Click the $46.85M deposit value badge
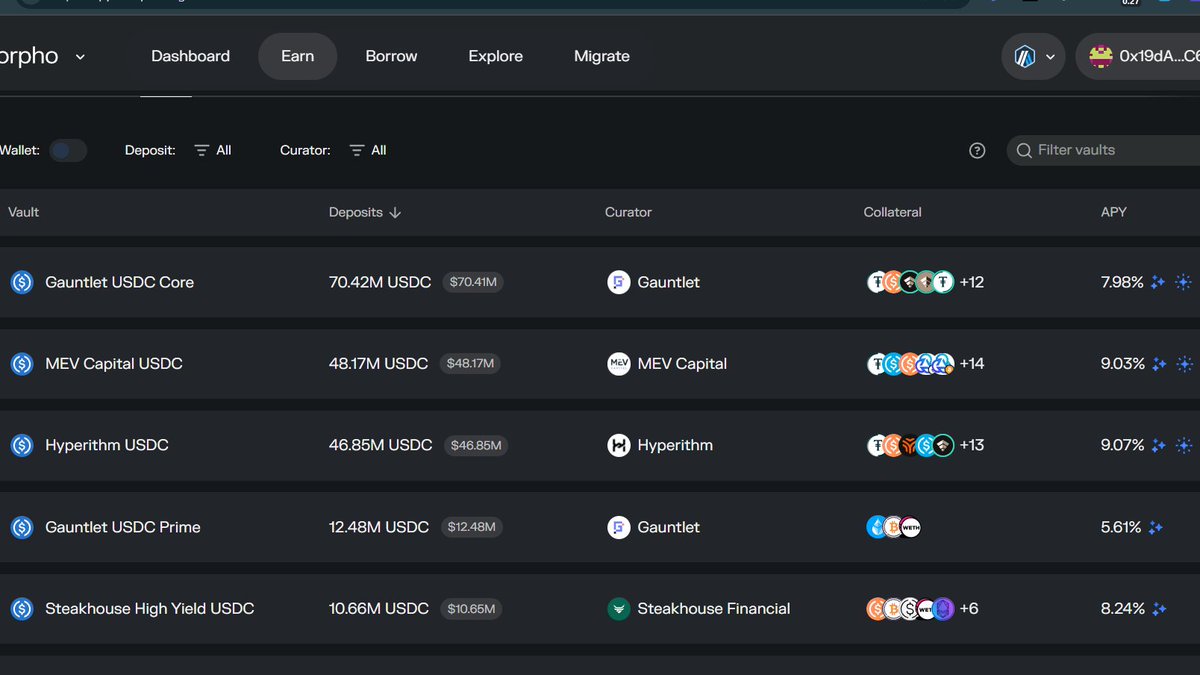Image resolution: width=1200 pixels, height=675 pixels. pos(476,445)
